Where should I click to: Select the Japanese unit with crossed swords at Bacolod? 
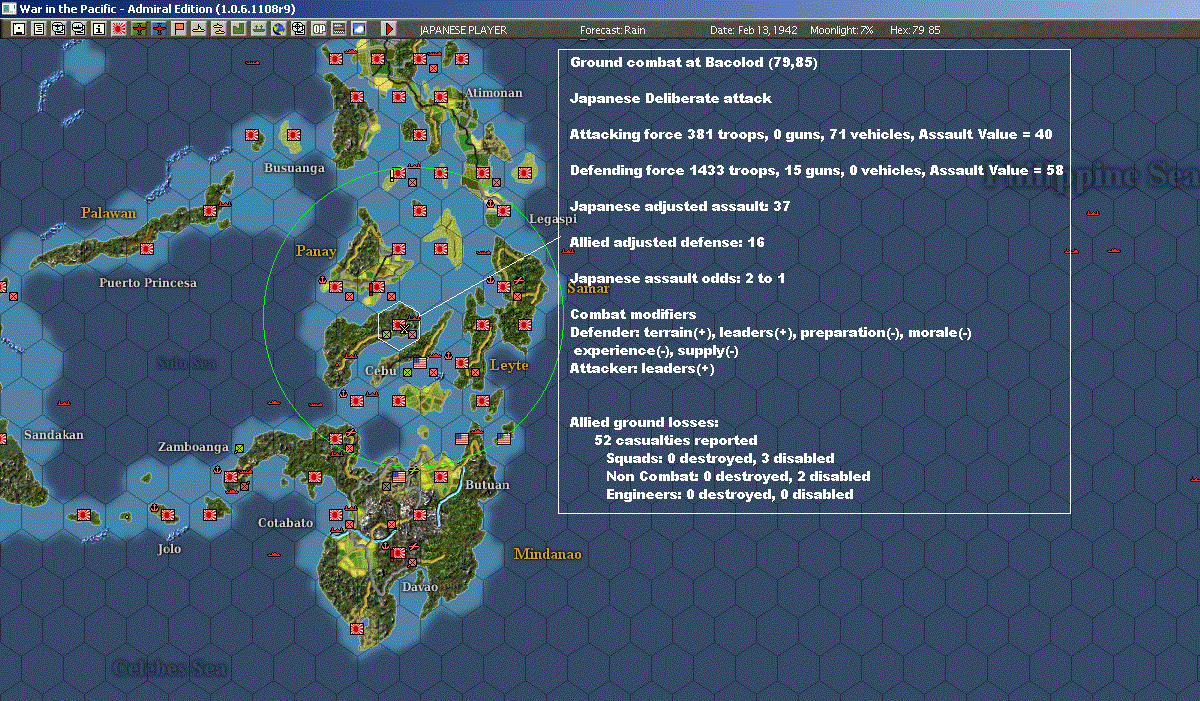(401, 326)
